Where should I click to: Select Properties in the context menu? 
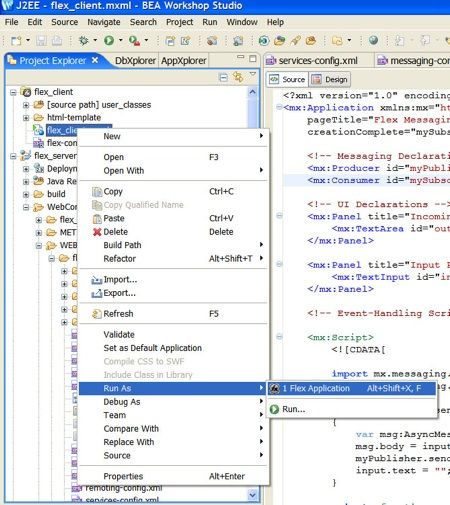[173, 476]
